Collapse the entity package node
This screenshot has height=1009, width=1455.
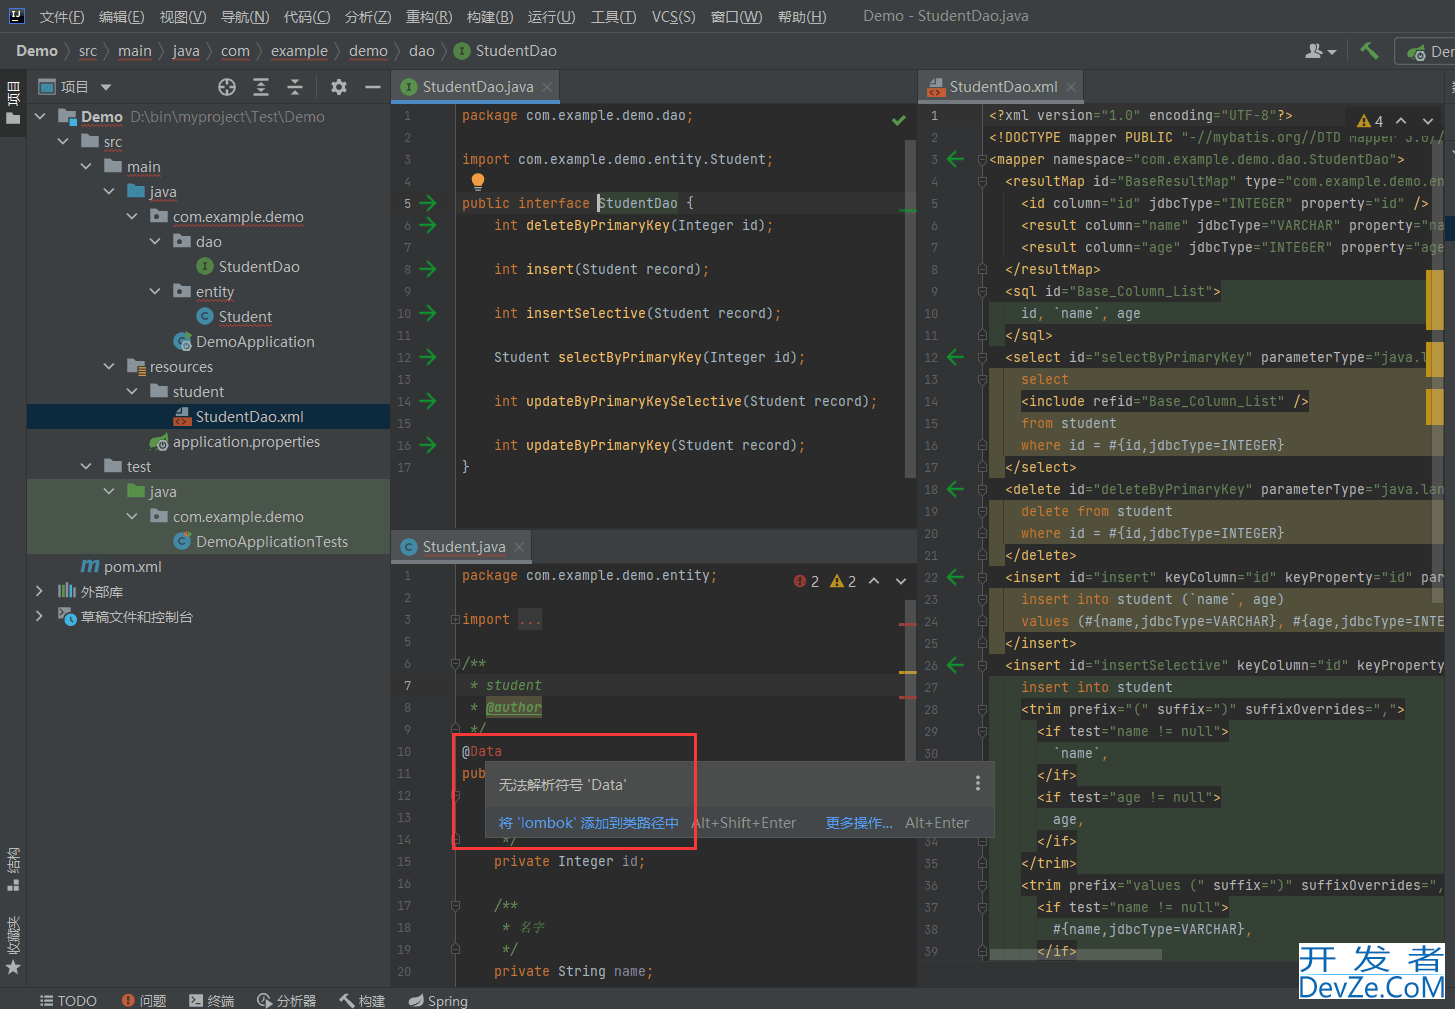[155, 292]
